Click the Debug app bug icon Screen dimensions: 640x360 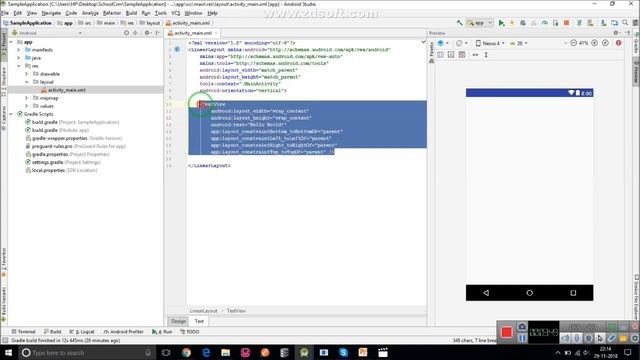[x=523, y=23]
